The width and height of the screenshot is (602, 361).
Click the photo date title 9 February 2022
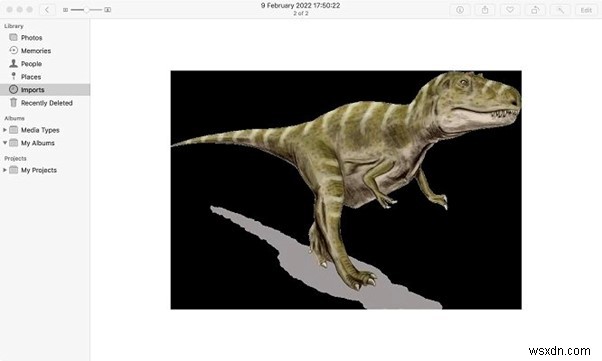[300, 5]
